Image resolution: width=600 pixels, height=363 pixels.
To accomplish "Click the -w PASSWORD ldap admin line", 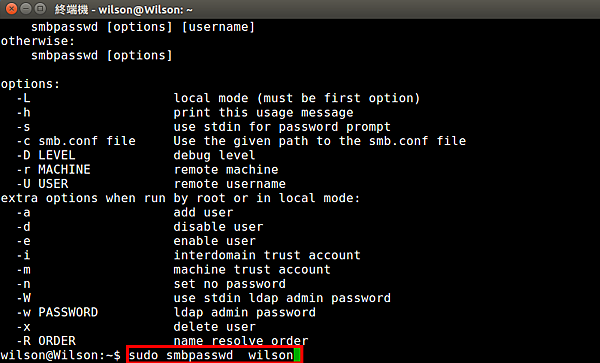I will click(x=166, y=313).
